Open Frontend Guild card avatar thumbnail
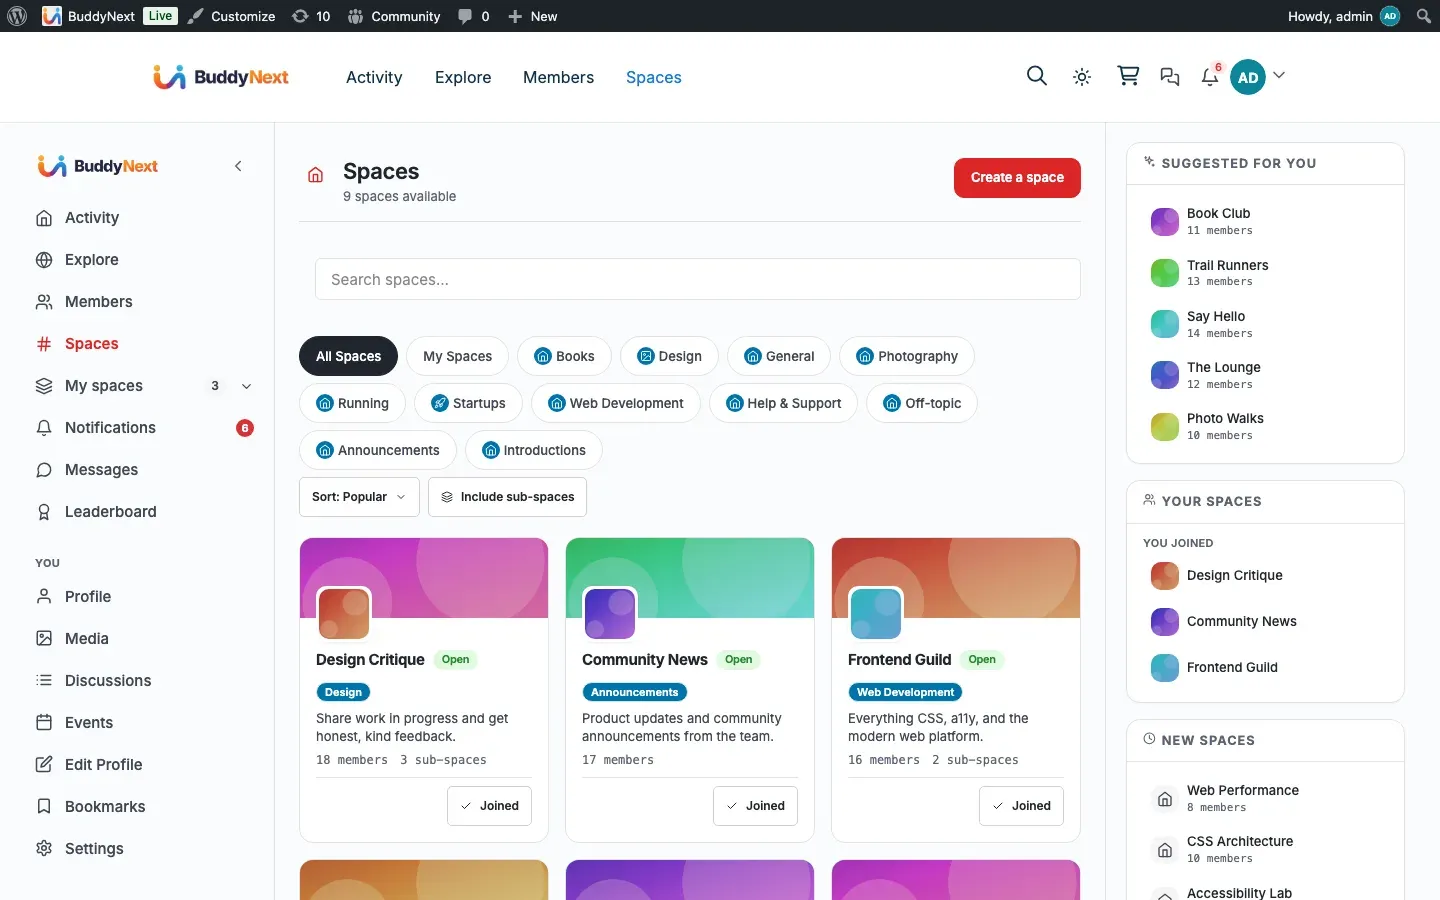Screen dimensions: 1440x900 click(876, 613)
